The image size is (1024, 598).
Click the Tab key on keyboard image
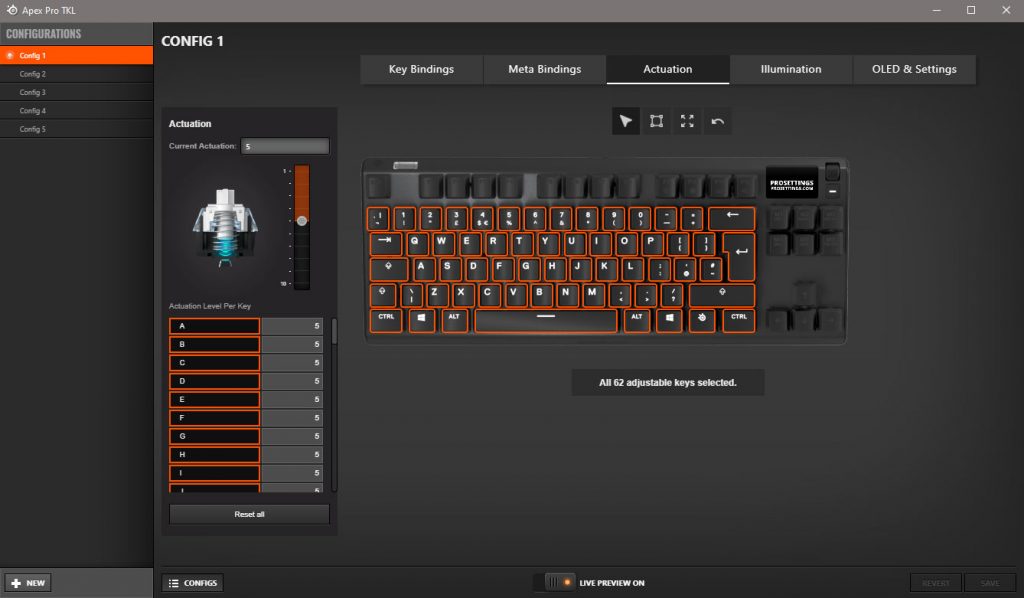[x=386, y=244]
